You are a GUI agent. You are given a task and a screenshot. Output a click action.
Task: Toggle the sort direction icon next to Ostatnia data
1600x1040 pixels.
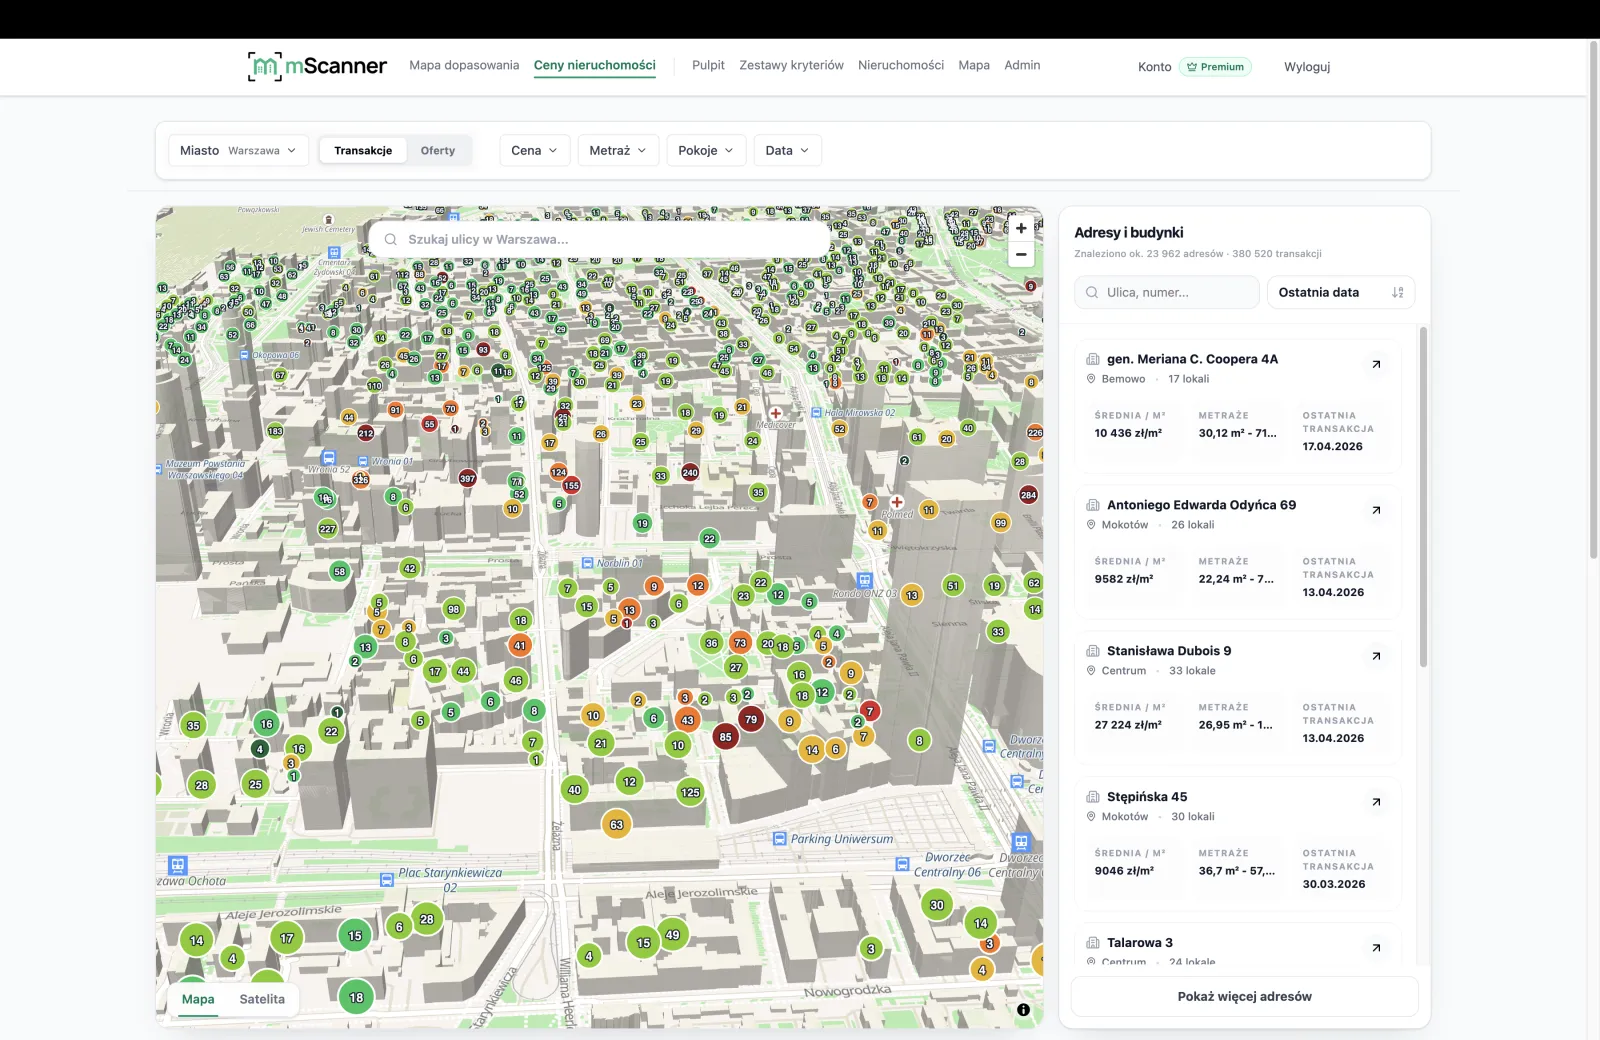point(1398,292)
